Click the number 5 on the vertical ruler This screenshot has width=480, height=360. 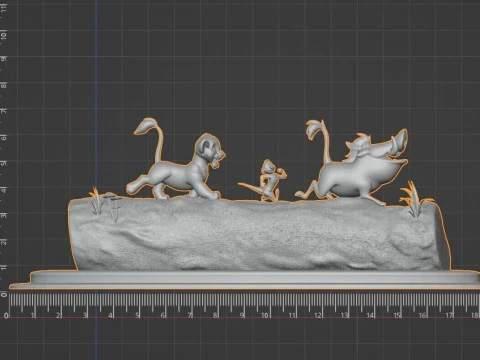4,163
